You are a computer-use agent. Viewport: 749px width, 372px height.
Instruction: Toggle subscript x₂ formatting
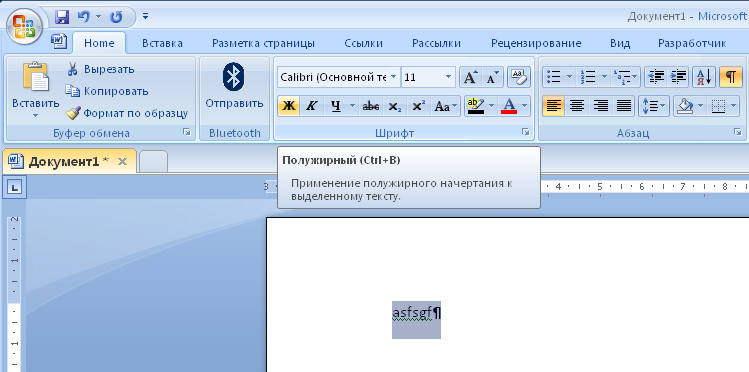click(395, 106)
